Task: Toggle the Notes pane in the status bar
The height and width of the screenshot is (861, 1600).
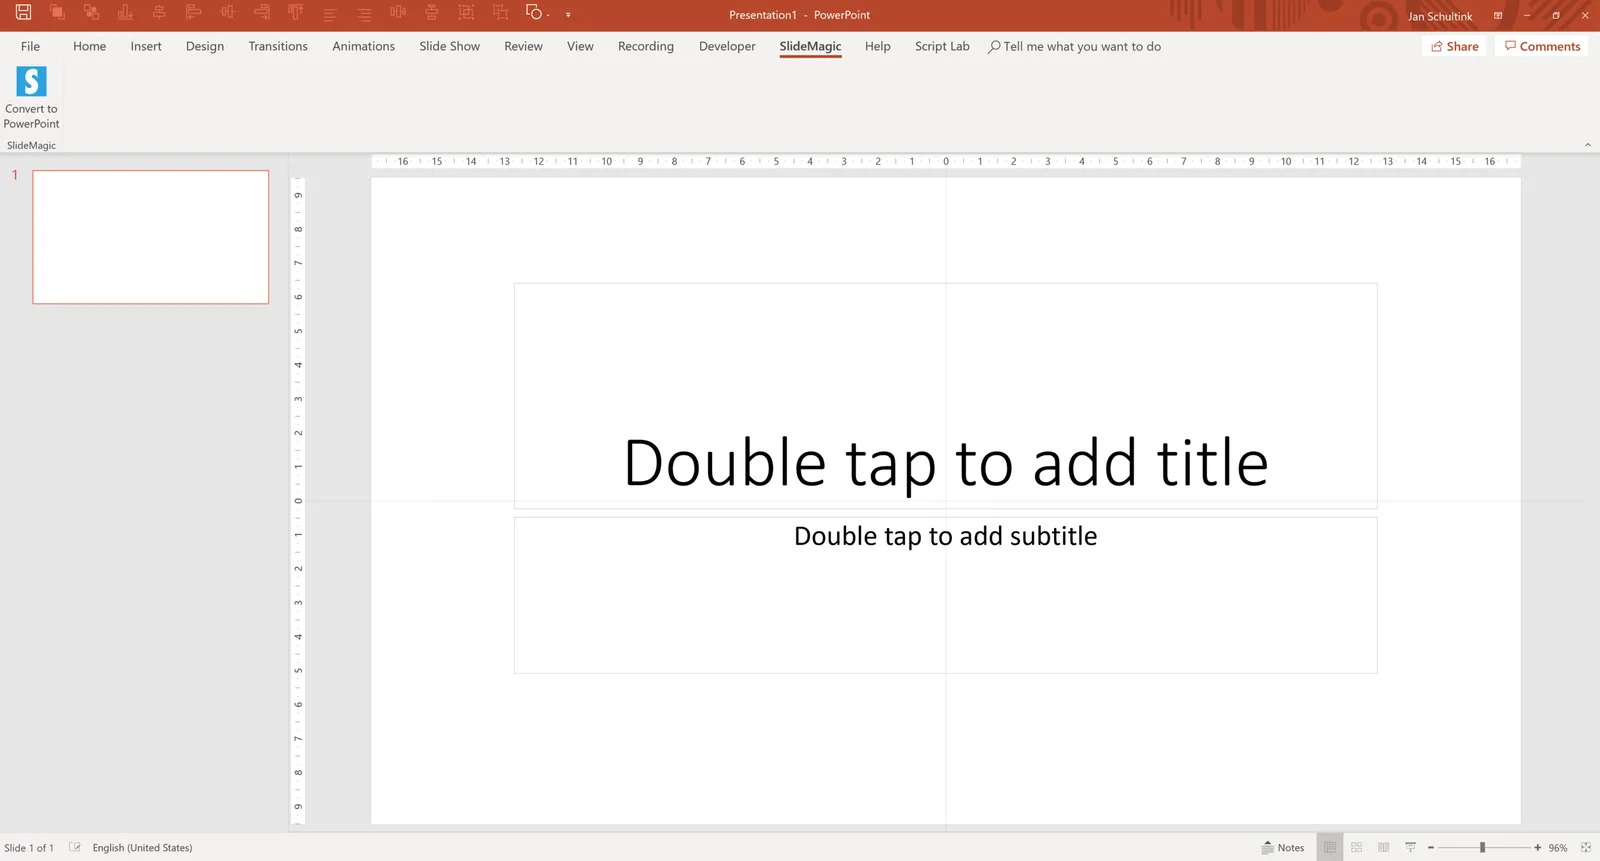Action: tap(1283, 847)
